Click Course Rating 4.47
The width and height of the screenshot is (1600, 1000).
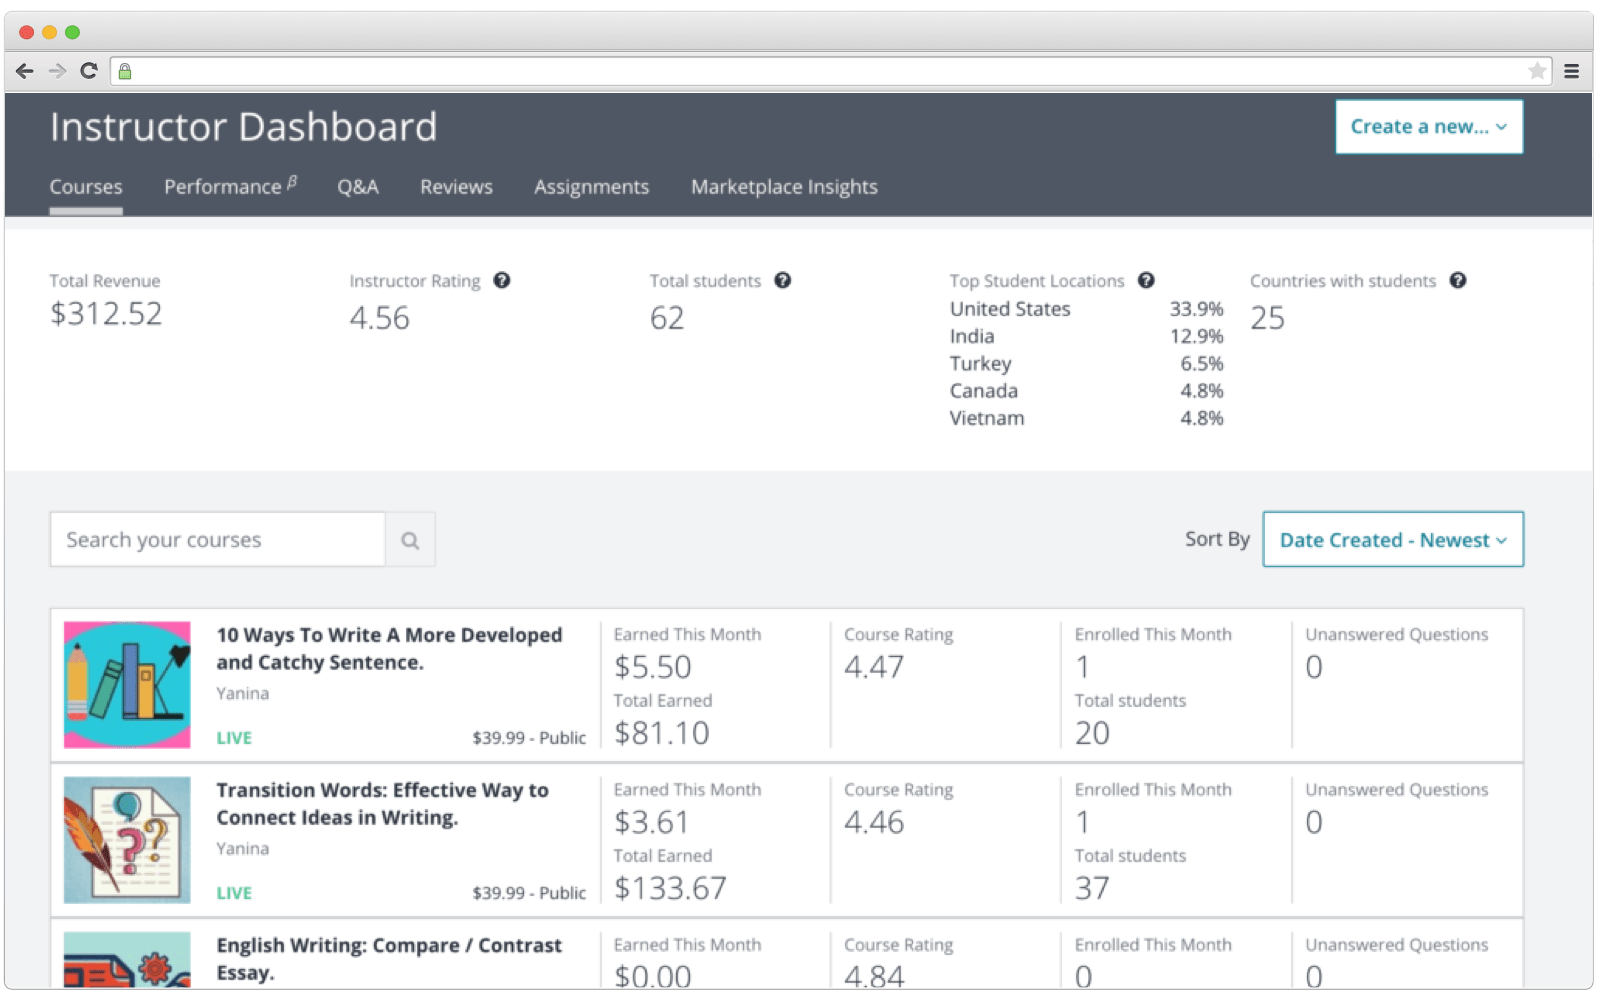(874, 667)
